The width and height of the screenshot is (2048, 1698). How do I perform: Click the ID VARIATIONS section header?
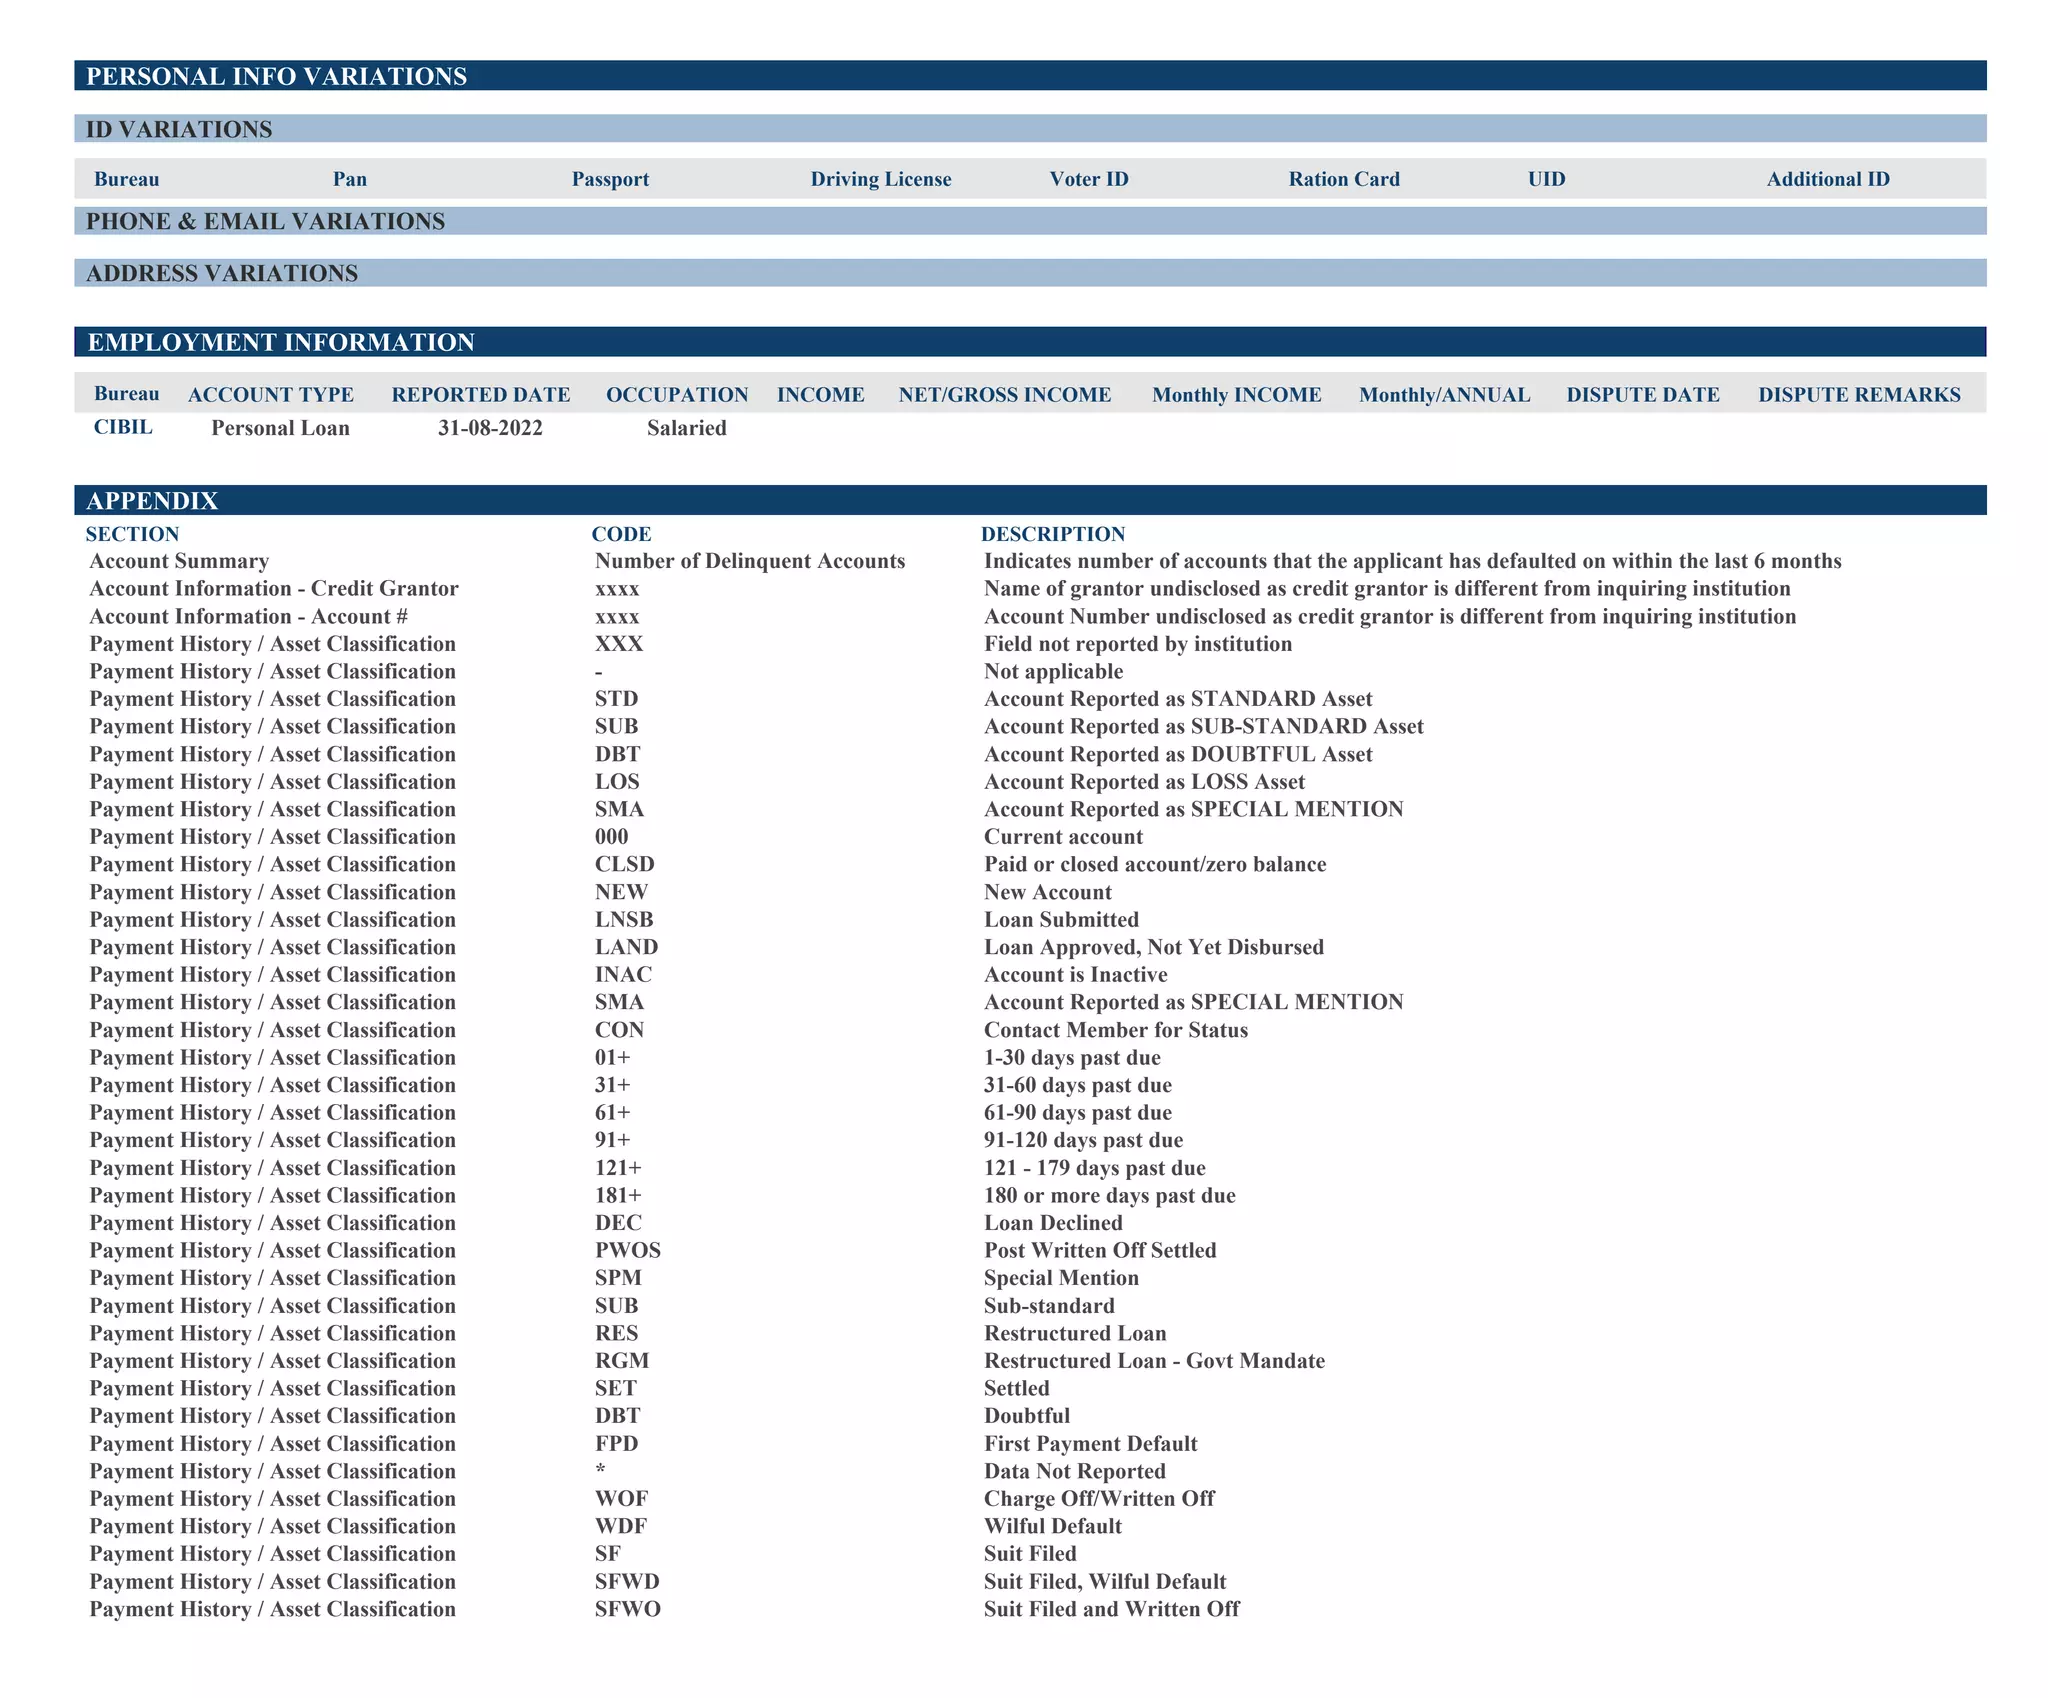tap(1030, 129)
